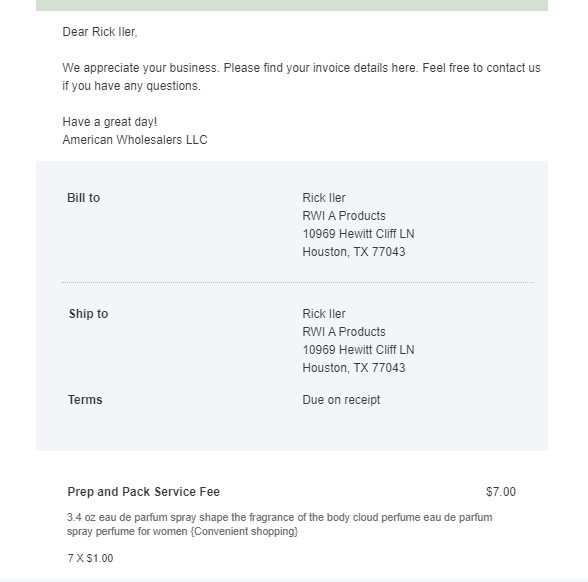588x582 pixels.
Task: Click the 'Bill to' label
Action: click(x=83, y=198)
